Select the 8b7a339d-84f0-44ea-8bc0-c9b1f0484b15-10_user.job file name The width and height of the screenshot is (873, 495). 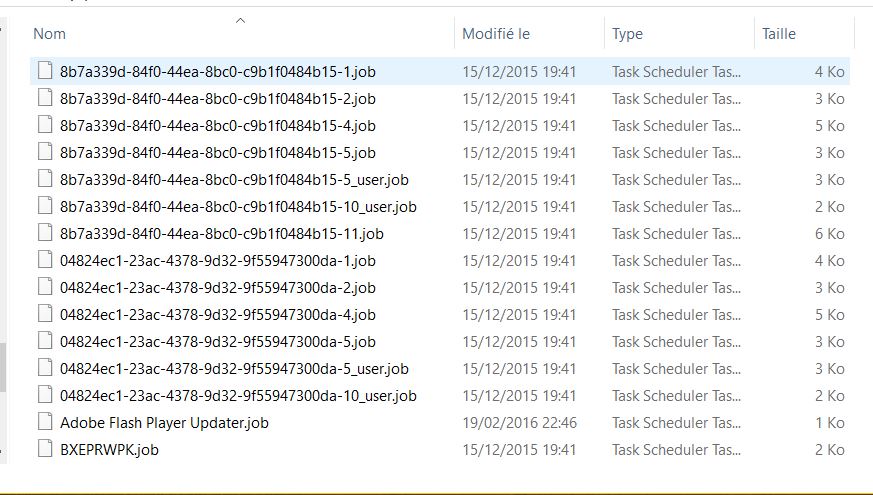click(x=238, y=207)
